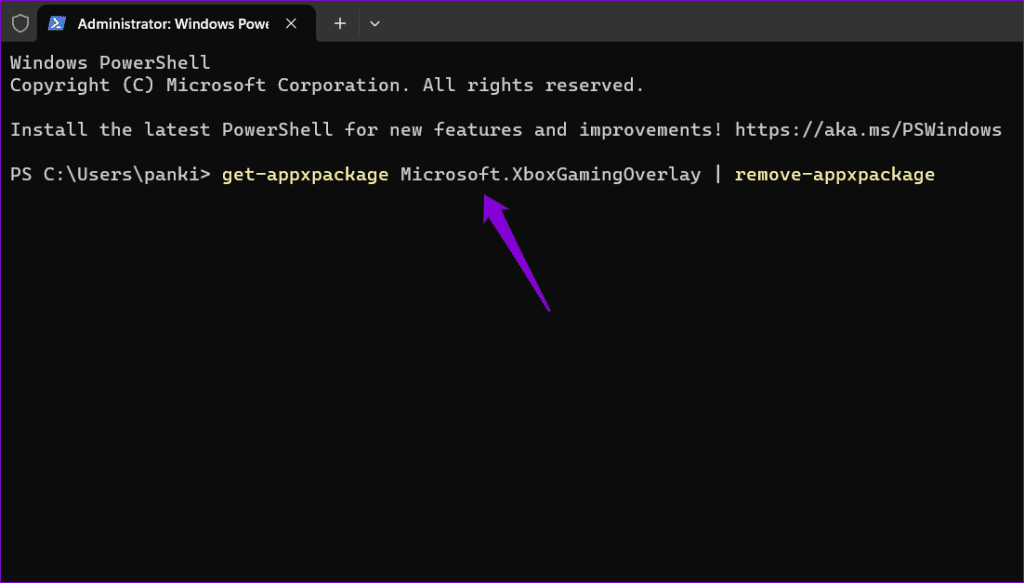
Task: Open a new terminal tab with plus
Action: (340, 23)
